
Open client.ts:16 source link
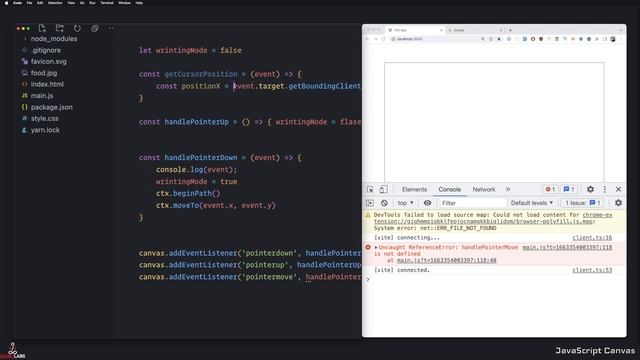coord(592,238)
